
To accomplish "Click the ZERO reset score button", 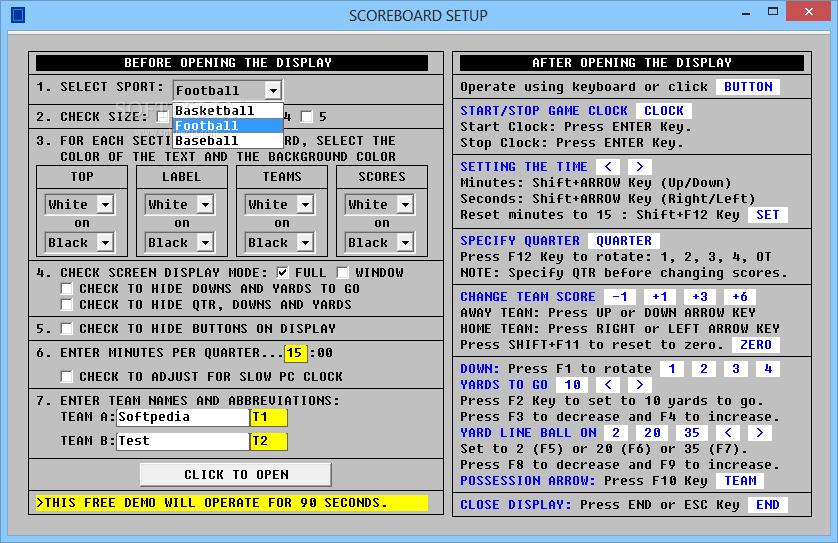I will [756, 345].
